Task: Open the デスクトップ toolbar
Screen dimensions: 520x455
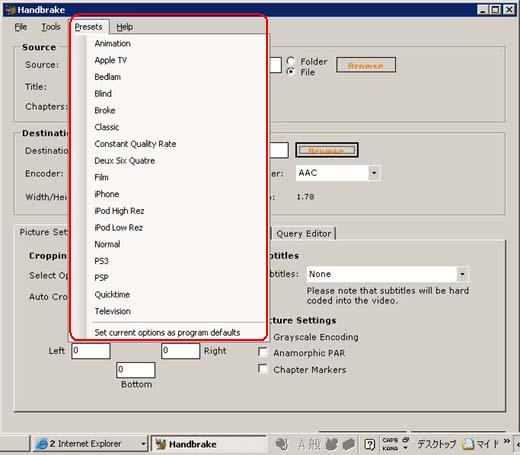Action: click(x=436, y=444)
